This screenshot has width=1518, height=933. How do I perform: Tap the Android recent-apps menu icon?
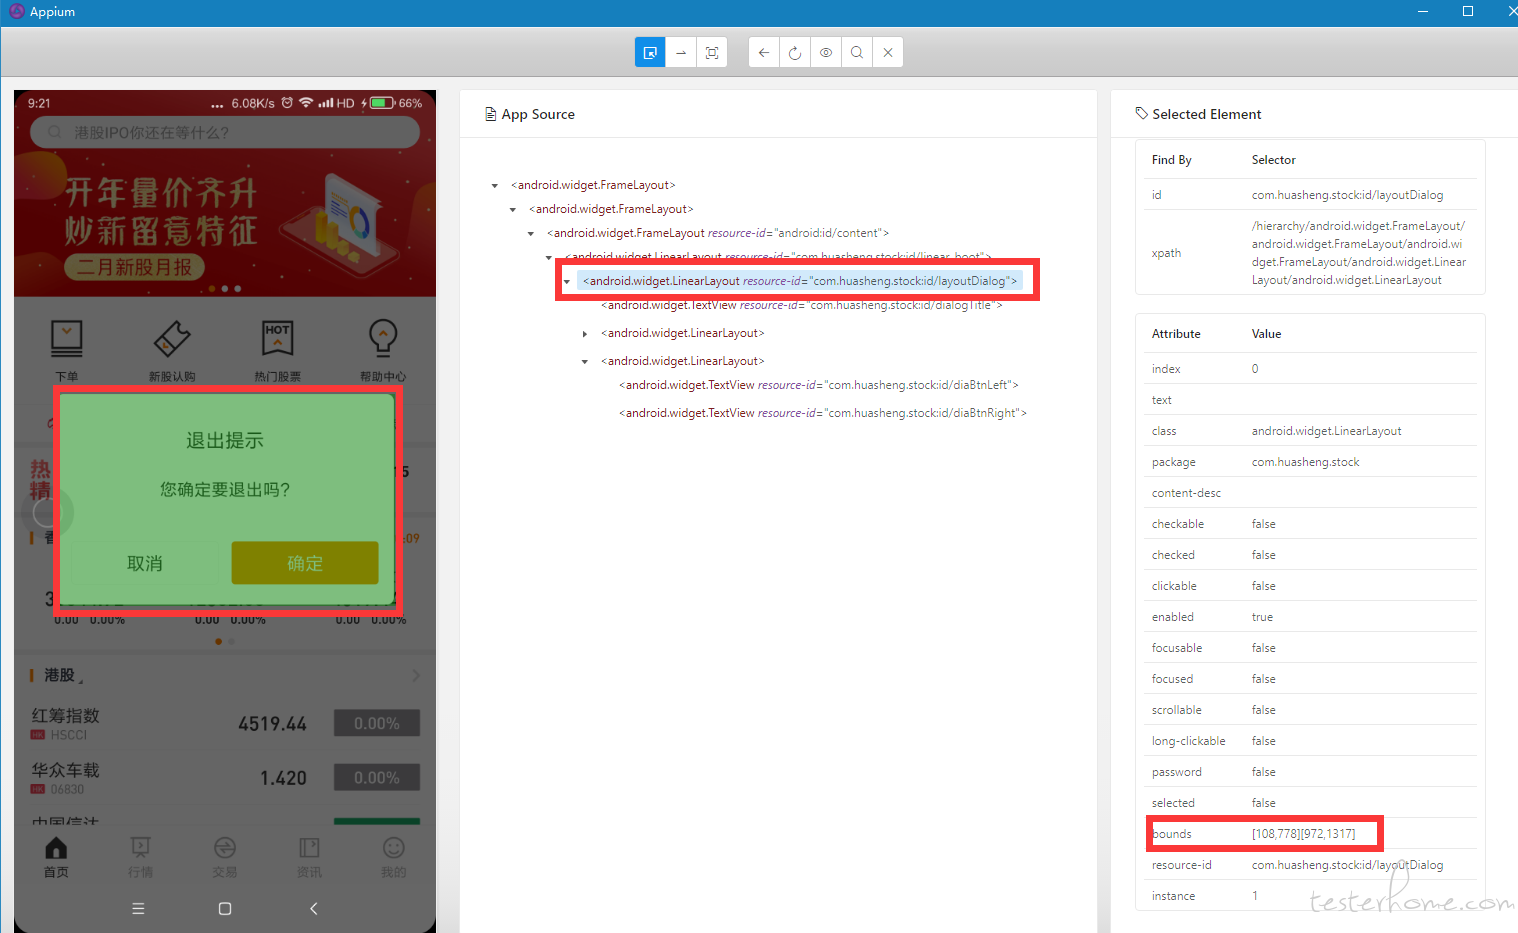[138, 909]
